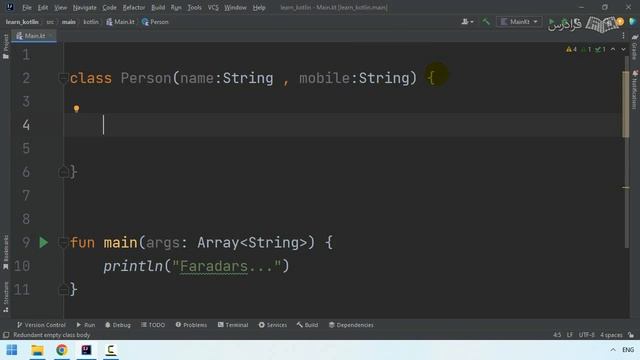Image resolution: width=640 pixels, height=360 pixels.
Task: Open the VCS menu
Action: pos(213,7)
